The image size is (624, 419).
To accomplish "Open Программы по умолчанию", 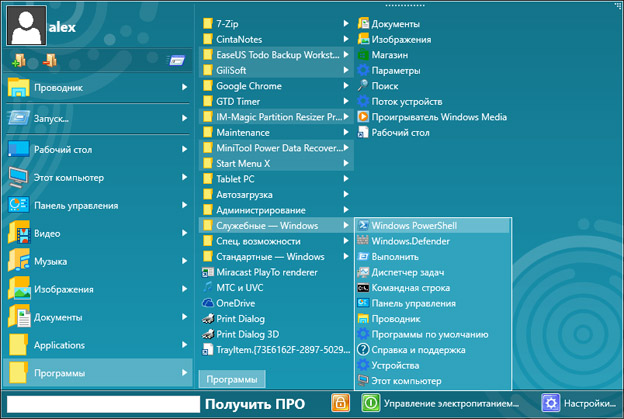I will pyautogui.click(x=433, y=334).
